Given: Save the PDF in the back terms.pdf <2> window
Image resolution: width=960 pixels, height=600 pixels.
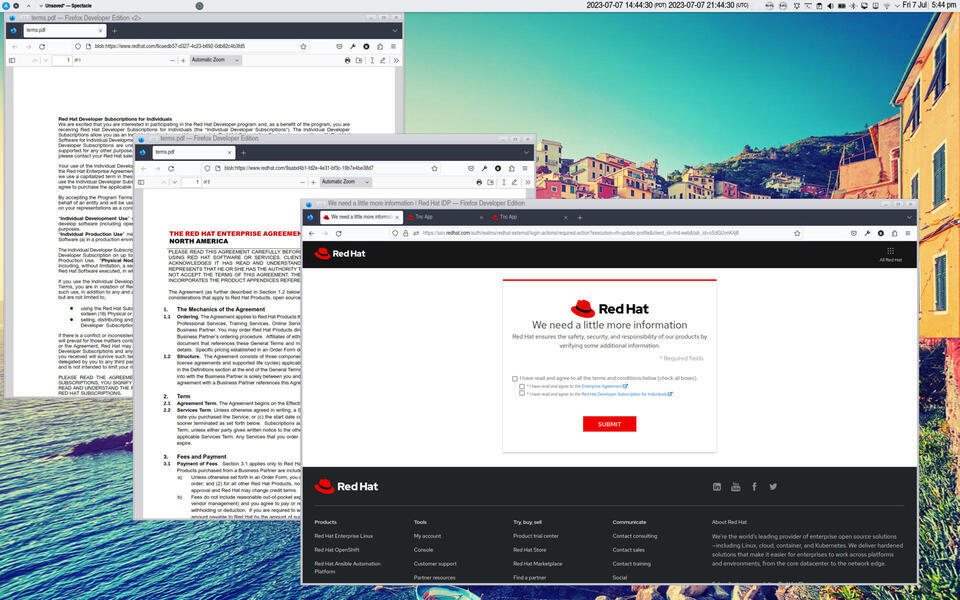Looking at the screenshot, I should [359, 61].
